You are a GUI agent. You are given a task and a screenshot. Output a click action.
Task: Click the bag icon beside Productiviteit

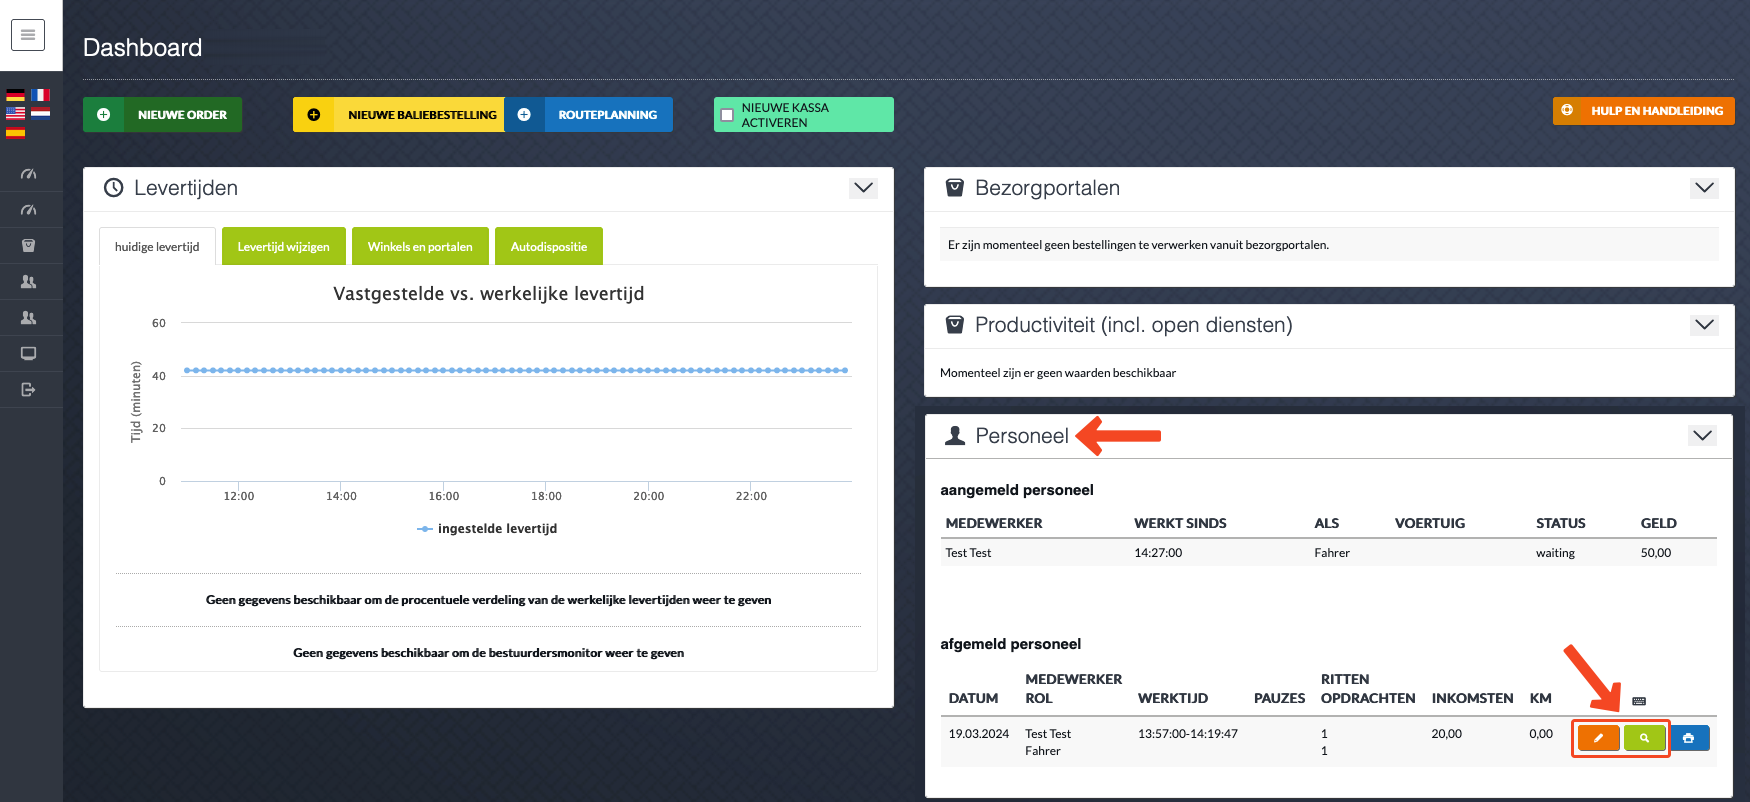point(955,325)
